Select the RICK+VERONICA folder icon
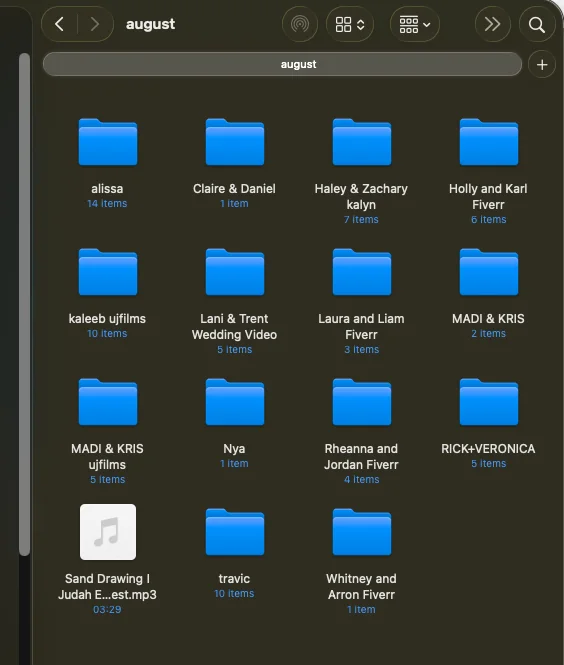The image size is (564, 665). [489, 402]
